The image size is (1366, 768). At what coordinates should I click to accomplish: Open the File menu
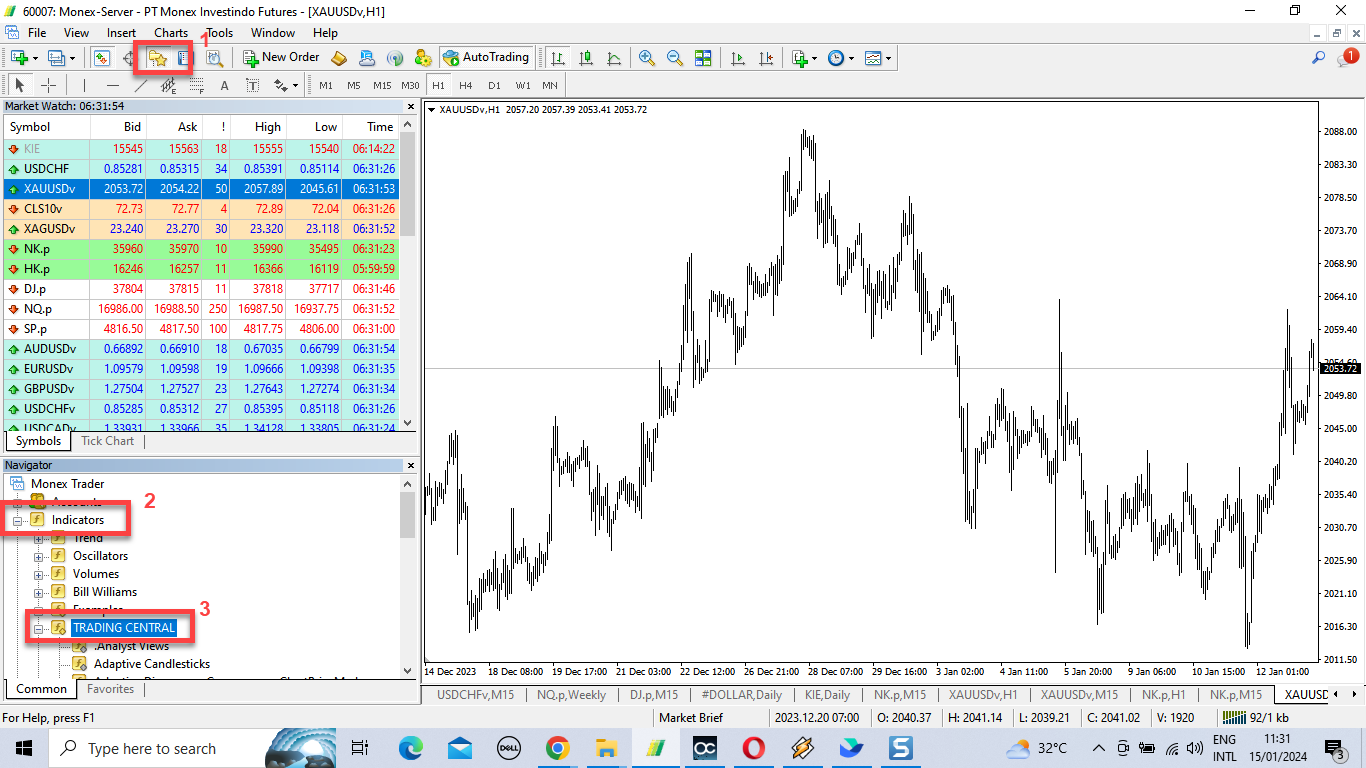[37, 32]
